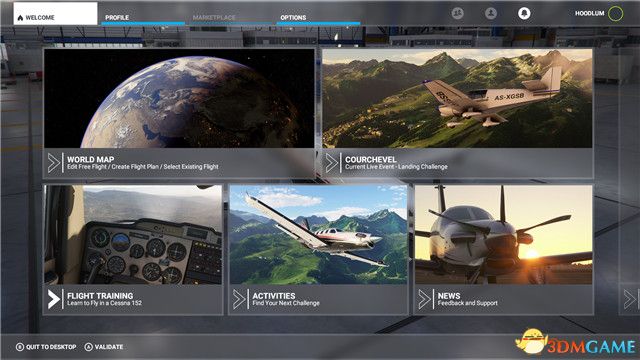Image resolution: width=640 pixels, height=360 pixels.
Task: Click the Courchevel chevron arrow icon
Action: pos(331,163)
